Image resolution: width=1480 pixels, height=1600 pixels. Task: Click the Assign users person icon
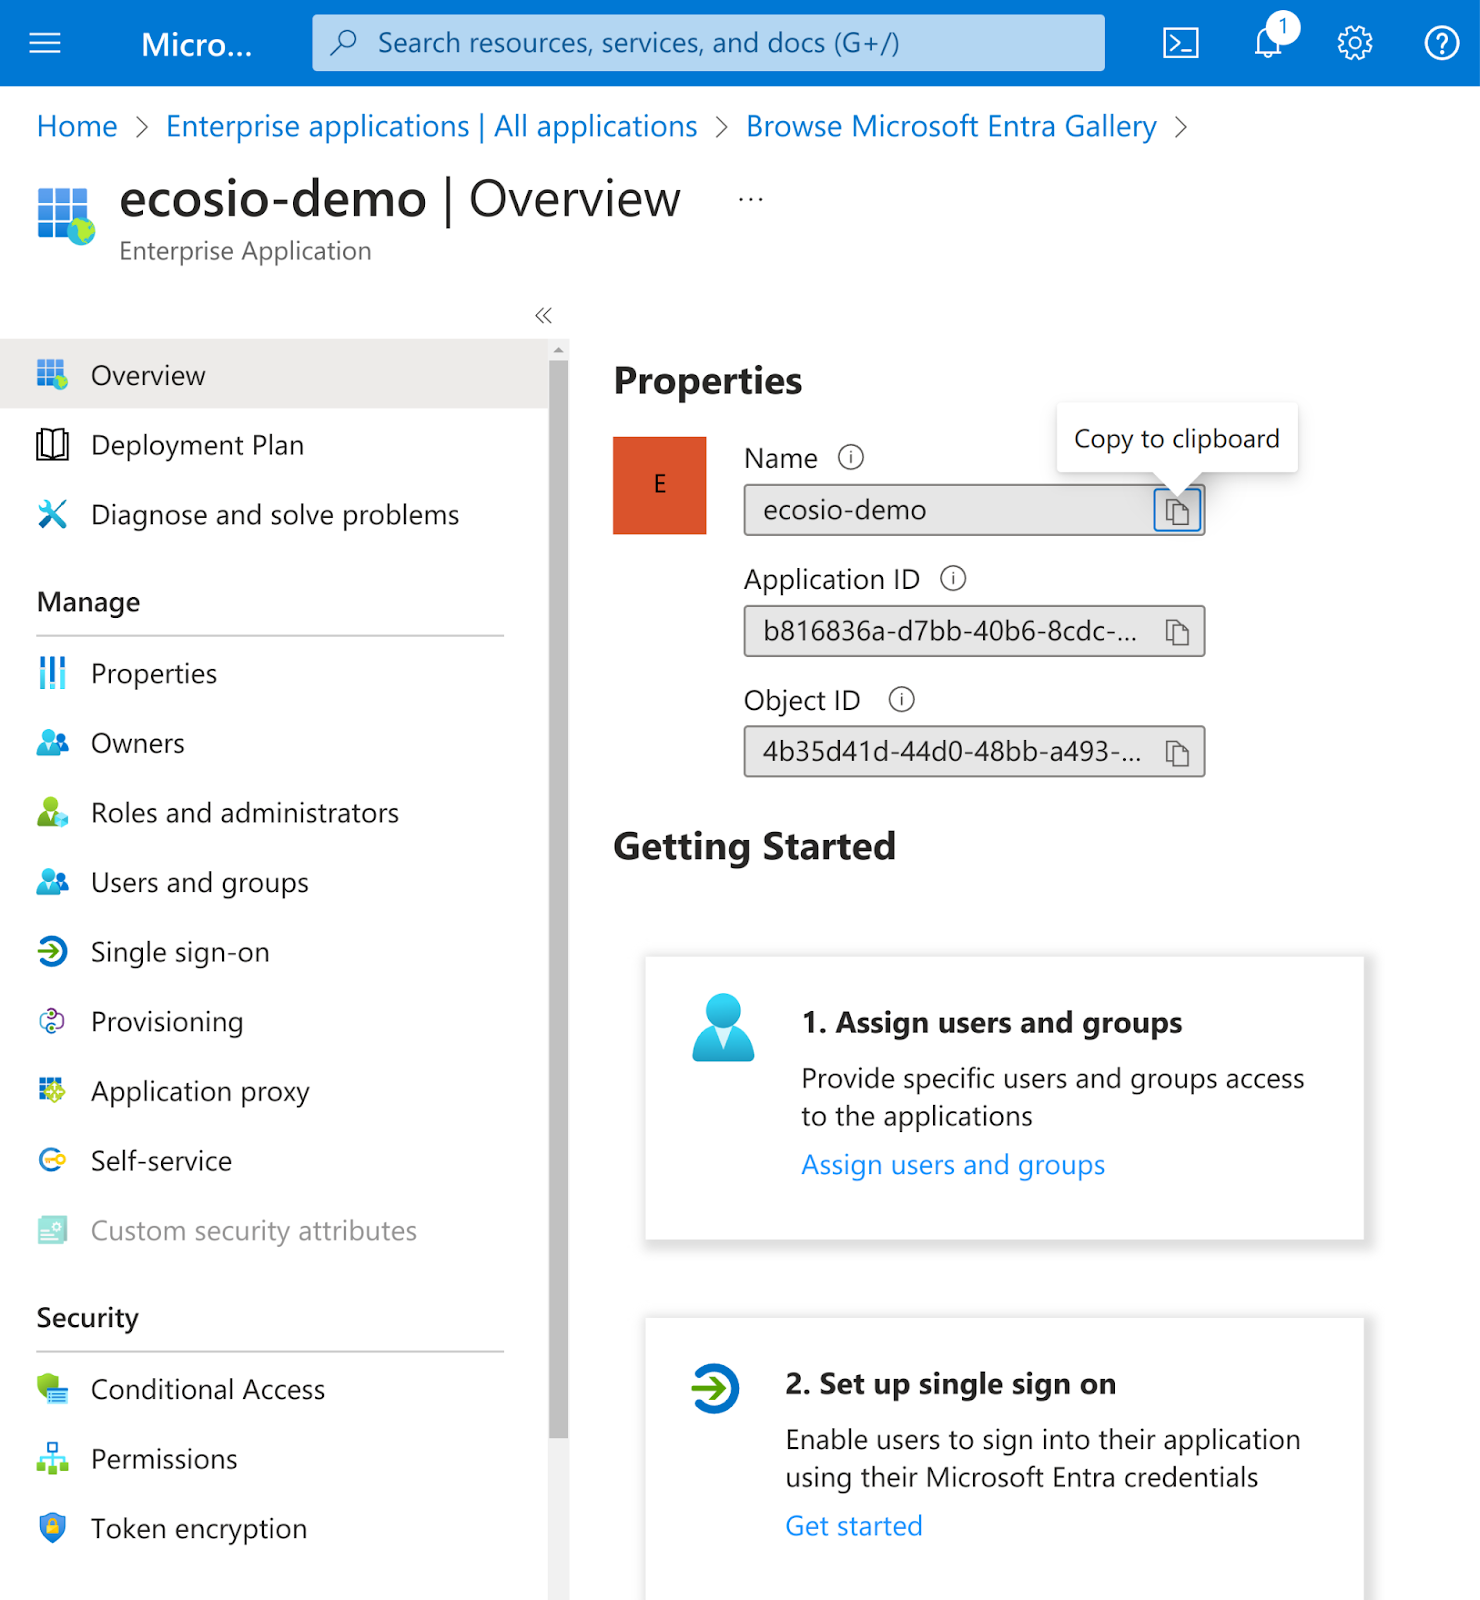[723, 1027]
